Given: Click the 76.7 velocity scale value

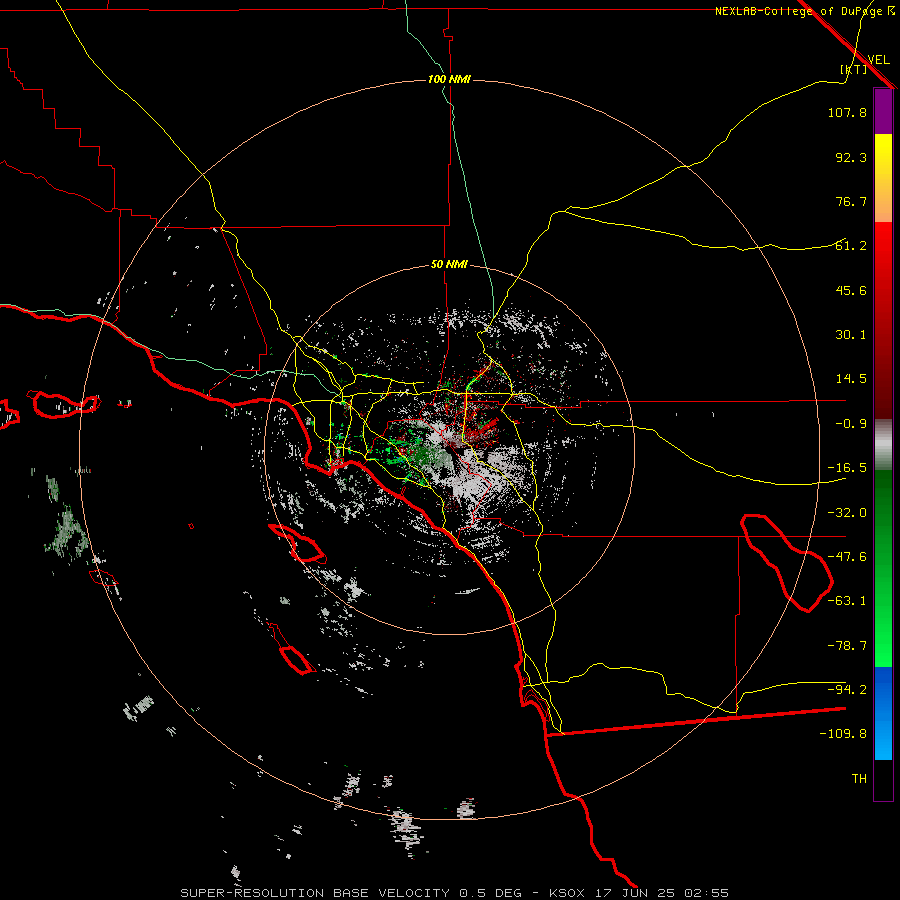Looking at the screenshot, I should 851,201.
